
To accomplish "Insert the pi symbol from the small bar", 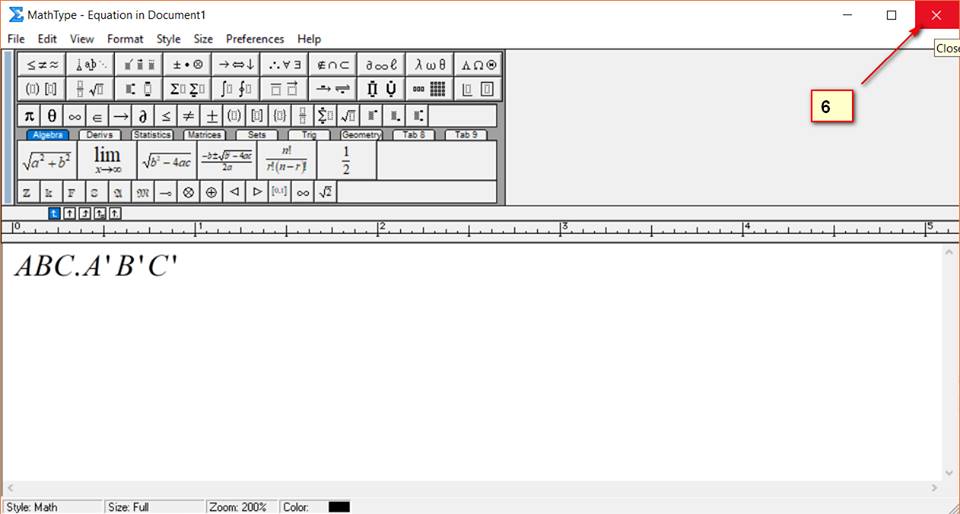I will 28,115.
